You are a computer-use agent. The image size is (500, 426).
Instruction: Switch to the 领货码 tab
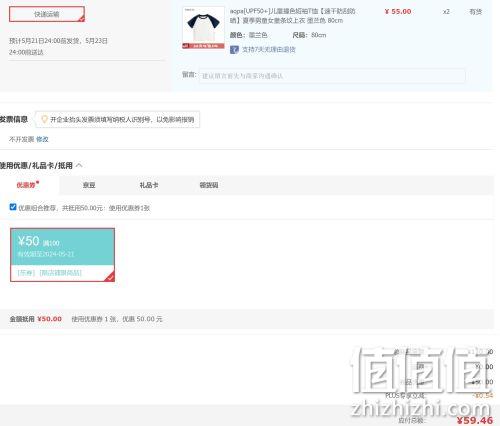tap(209, 185)
